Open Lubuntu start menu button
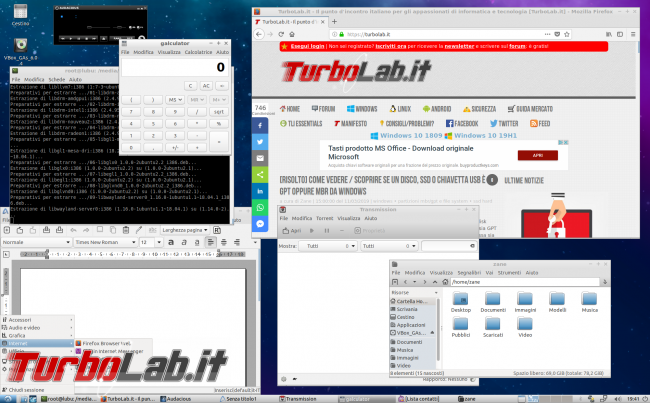 click(7, 399)
